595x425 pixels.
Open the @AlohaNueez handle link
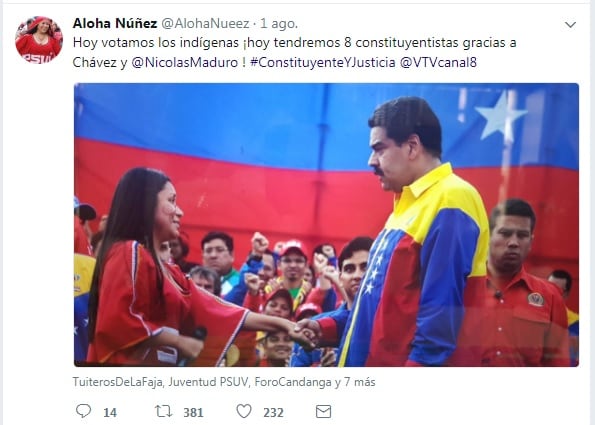click(205, 24)
